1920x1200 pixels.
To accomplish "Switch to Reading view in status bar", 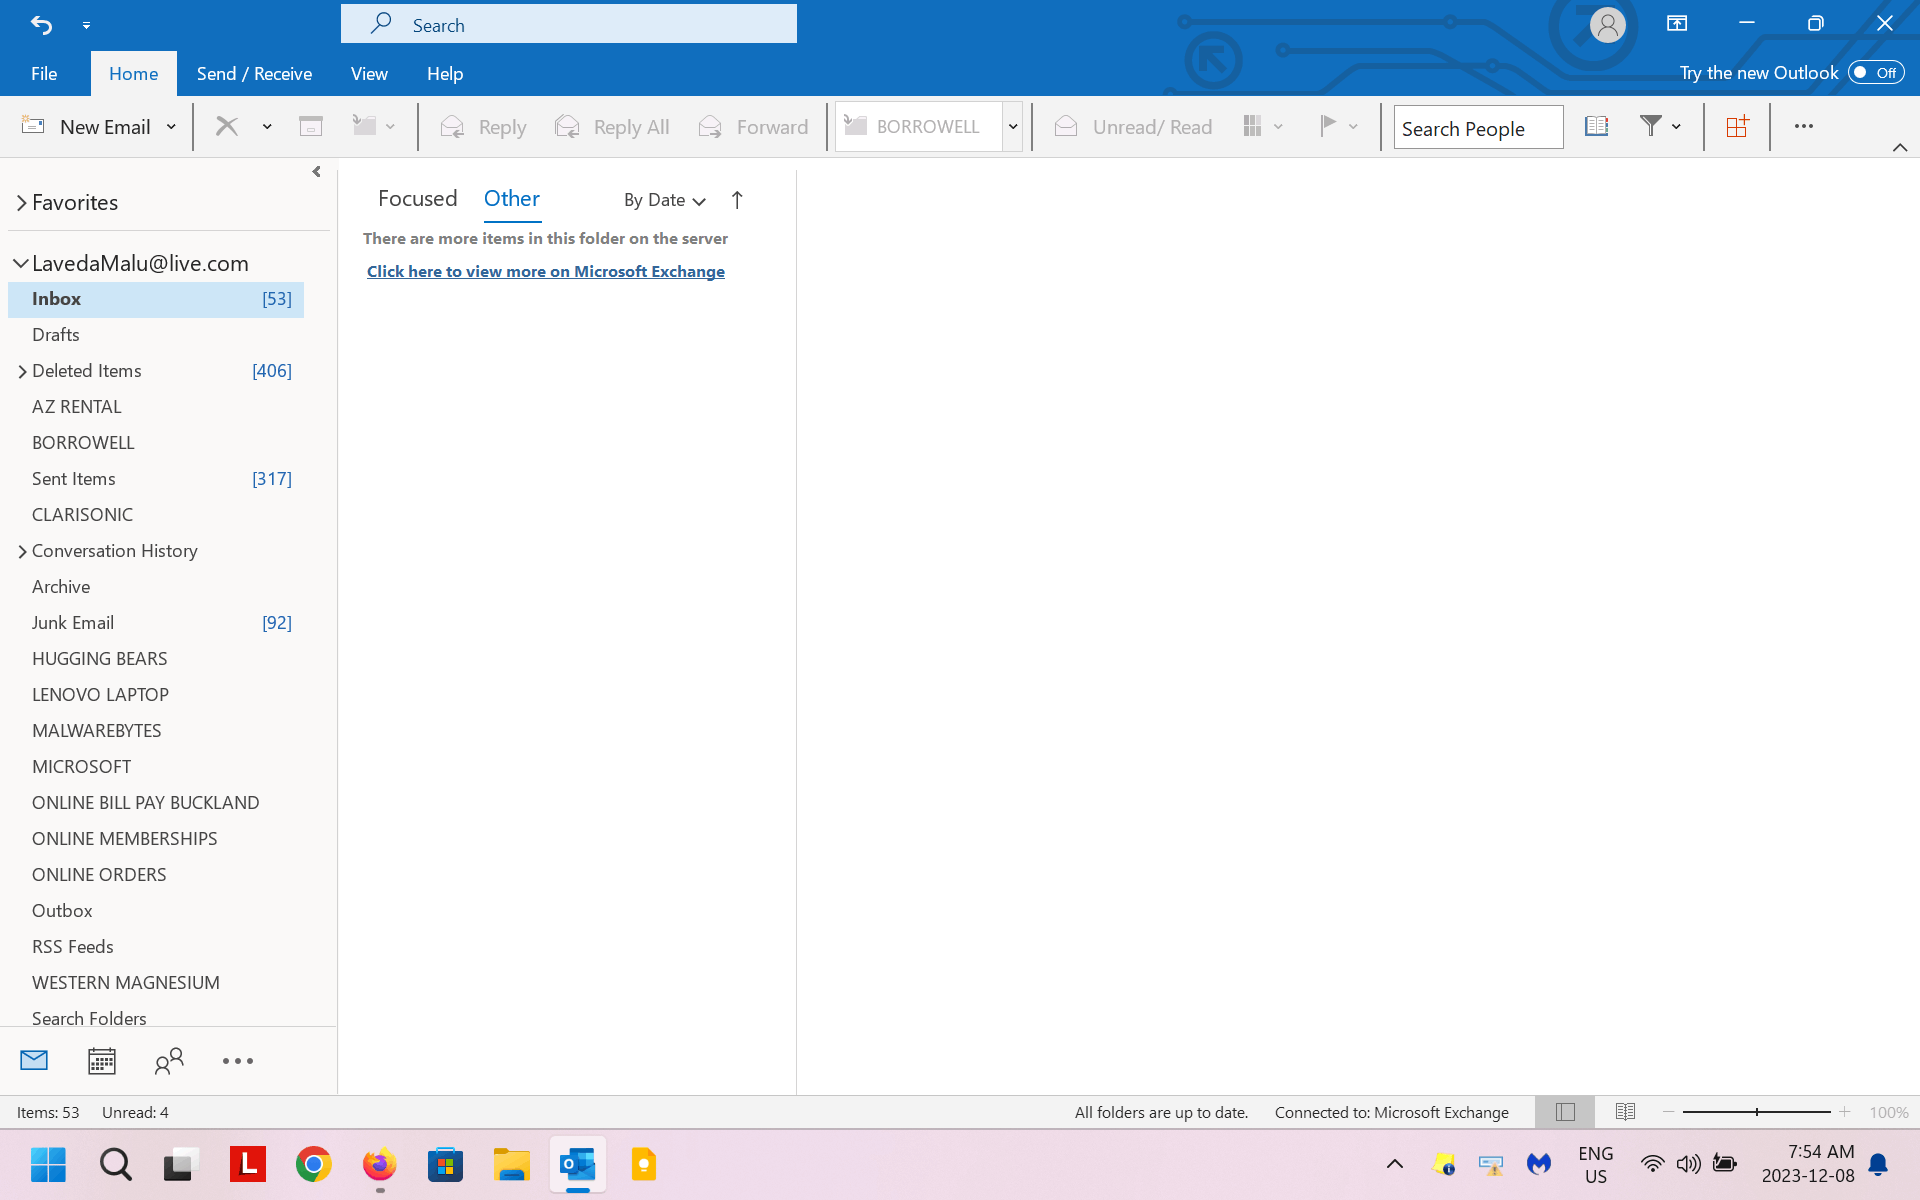I will coord(1626,1112).
